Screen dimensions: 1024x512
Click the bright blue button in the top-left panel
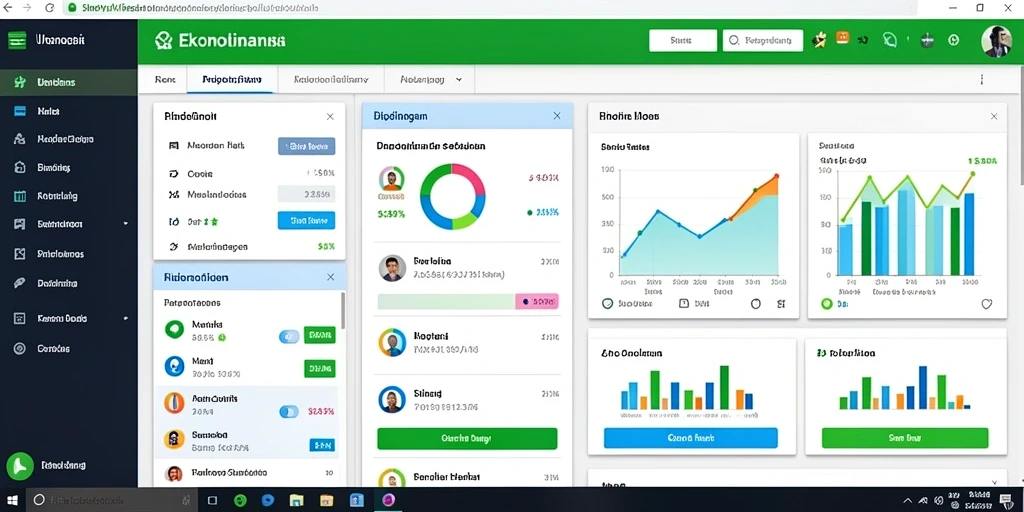[x=306, y=221]
